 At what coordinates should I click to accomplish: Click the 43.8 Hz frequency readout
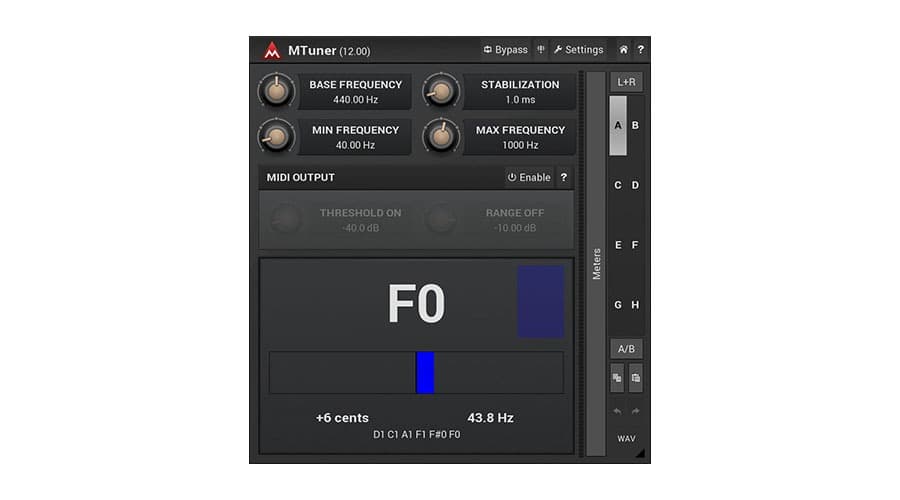pos(490,418)
